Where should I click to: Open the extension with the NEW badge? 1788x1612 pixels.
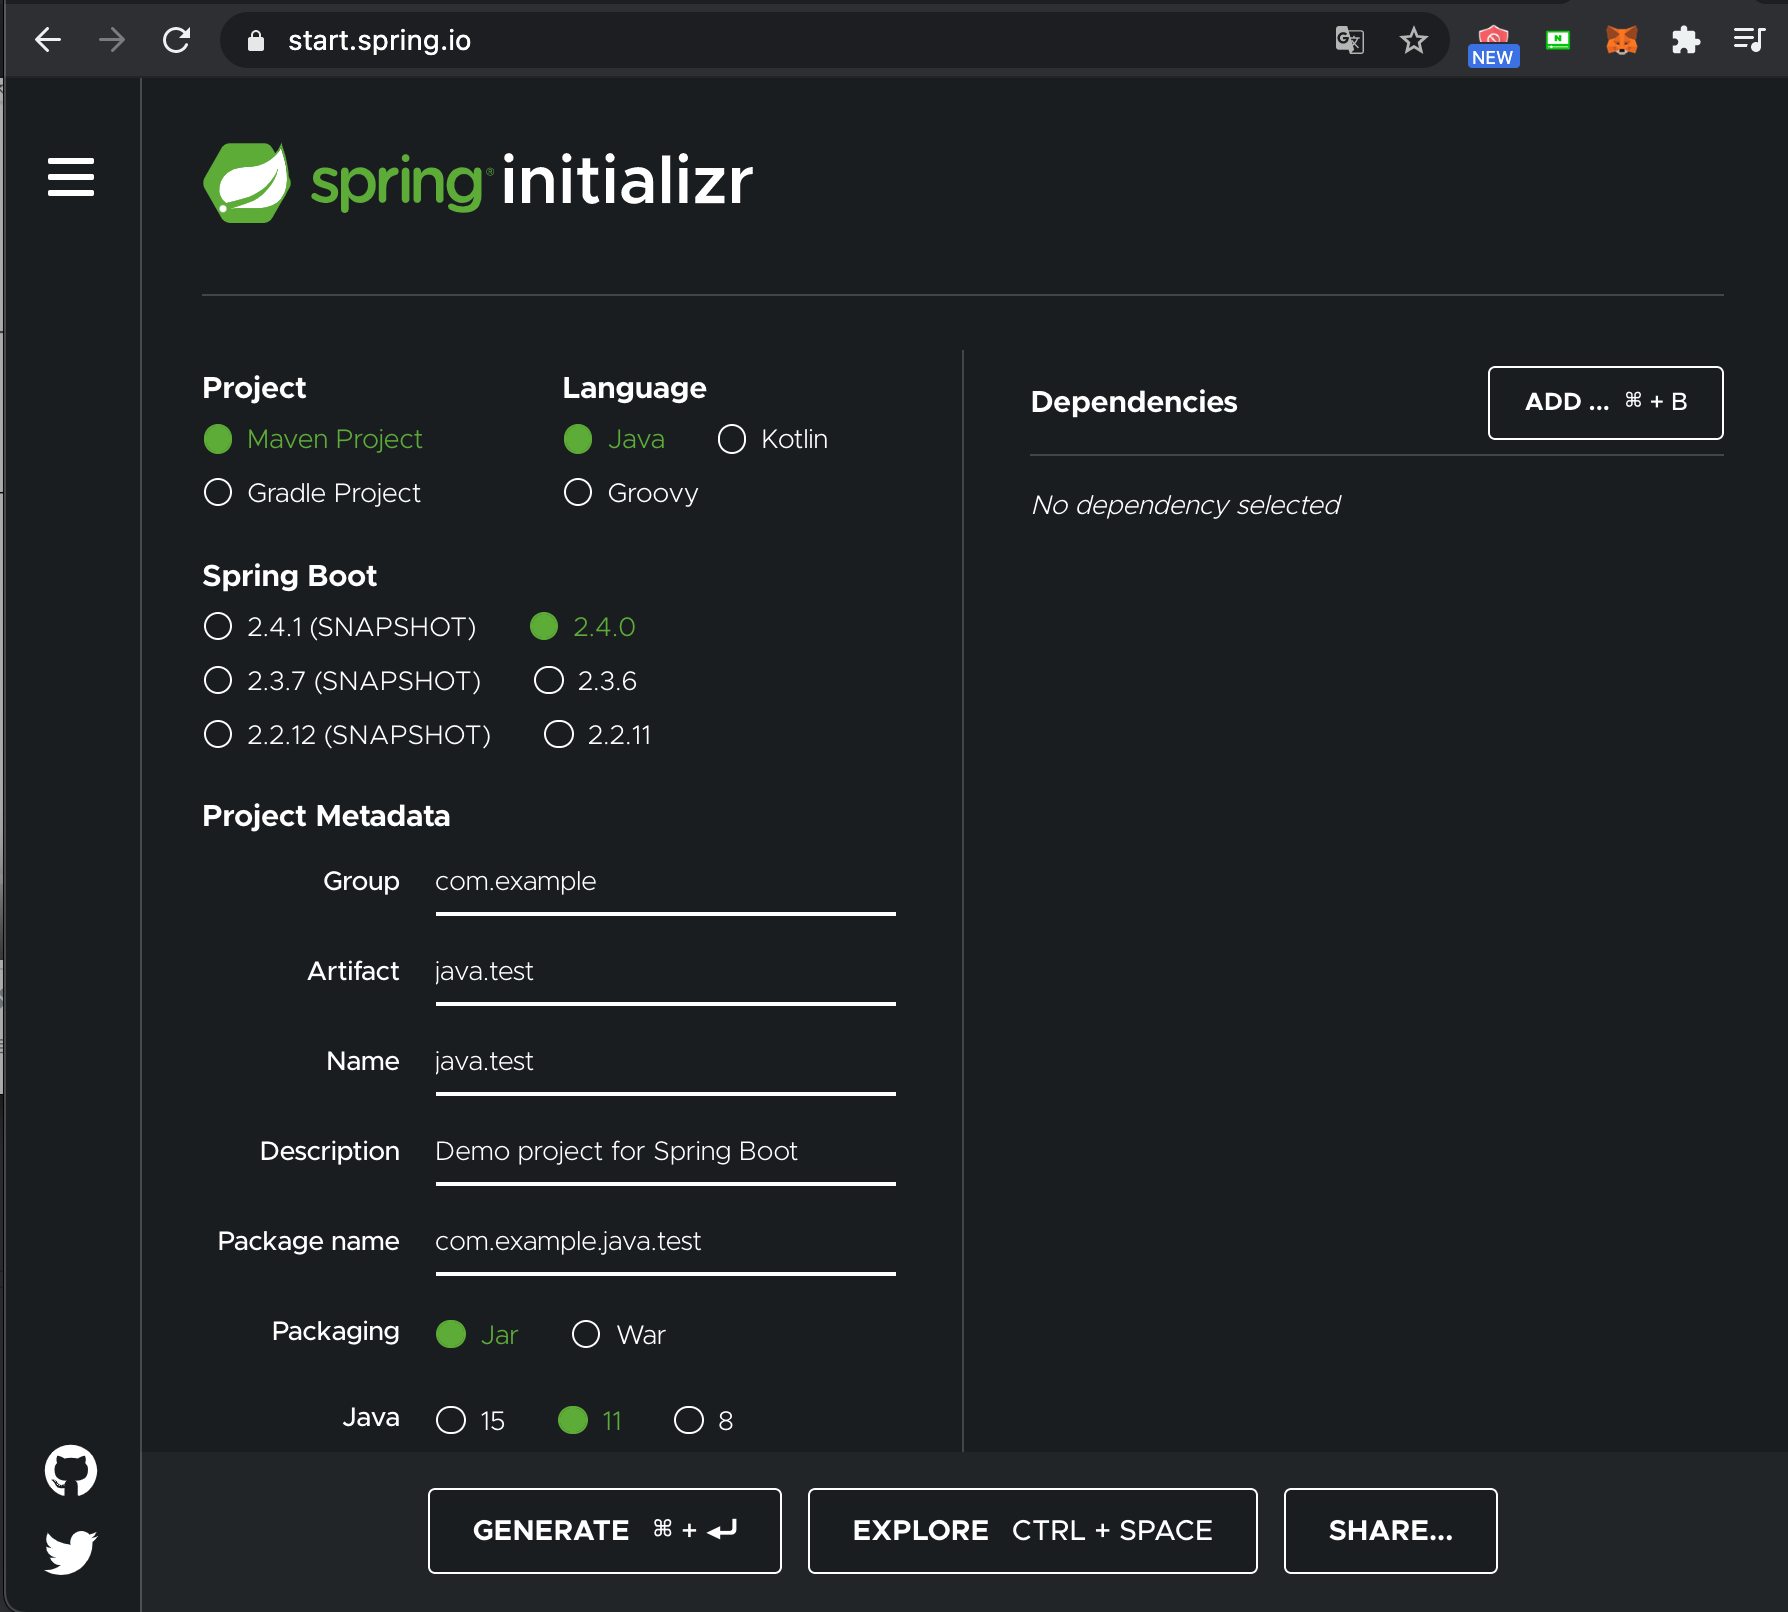pyautogui.click(x=1493, y=45)
